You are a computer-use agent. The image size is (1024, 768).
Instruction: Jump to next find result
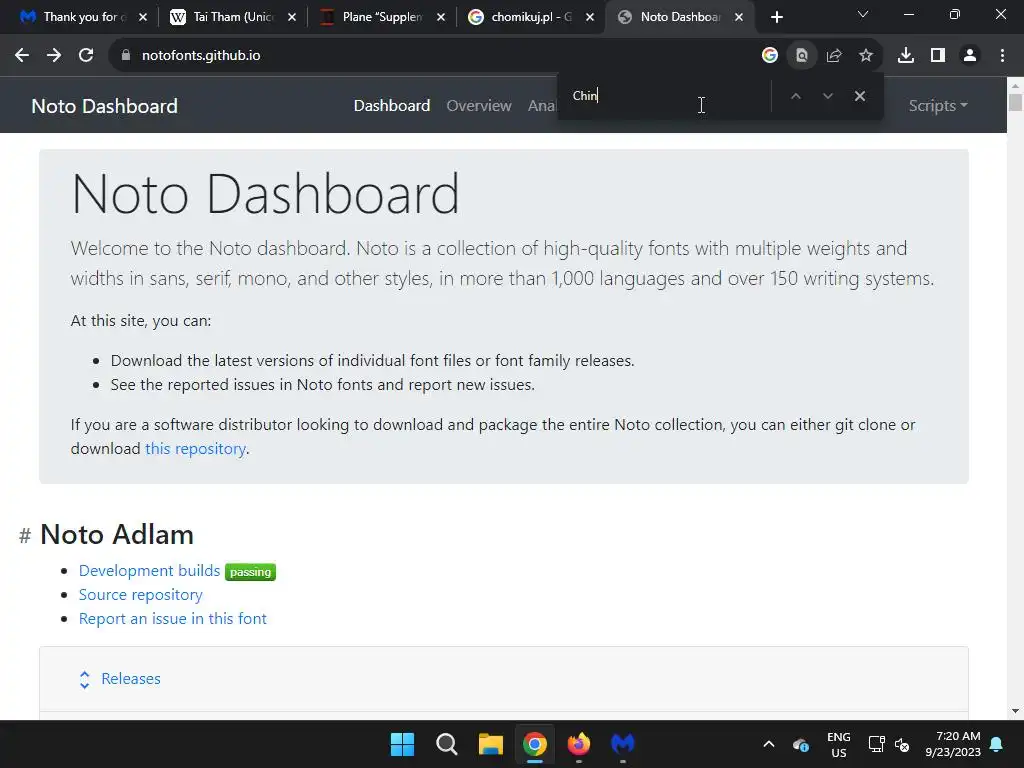click(x=827, y=96)
